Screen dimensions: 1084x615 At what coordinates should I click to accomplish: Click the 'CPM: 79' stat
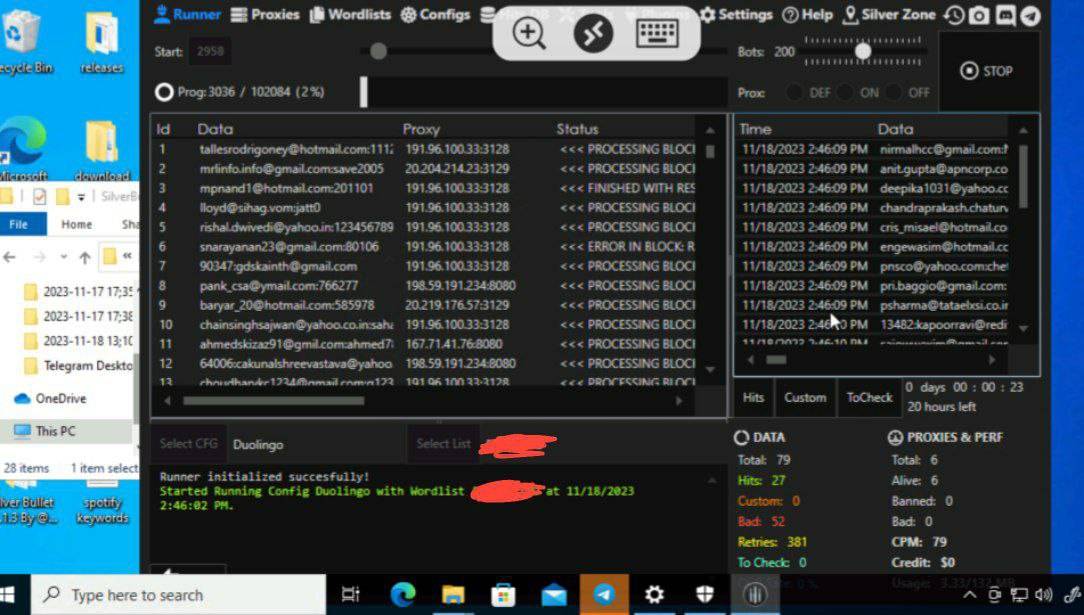coord(919,542)
